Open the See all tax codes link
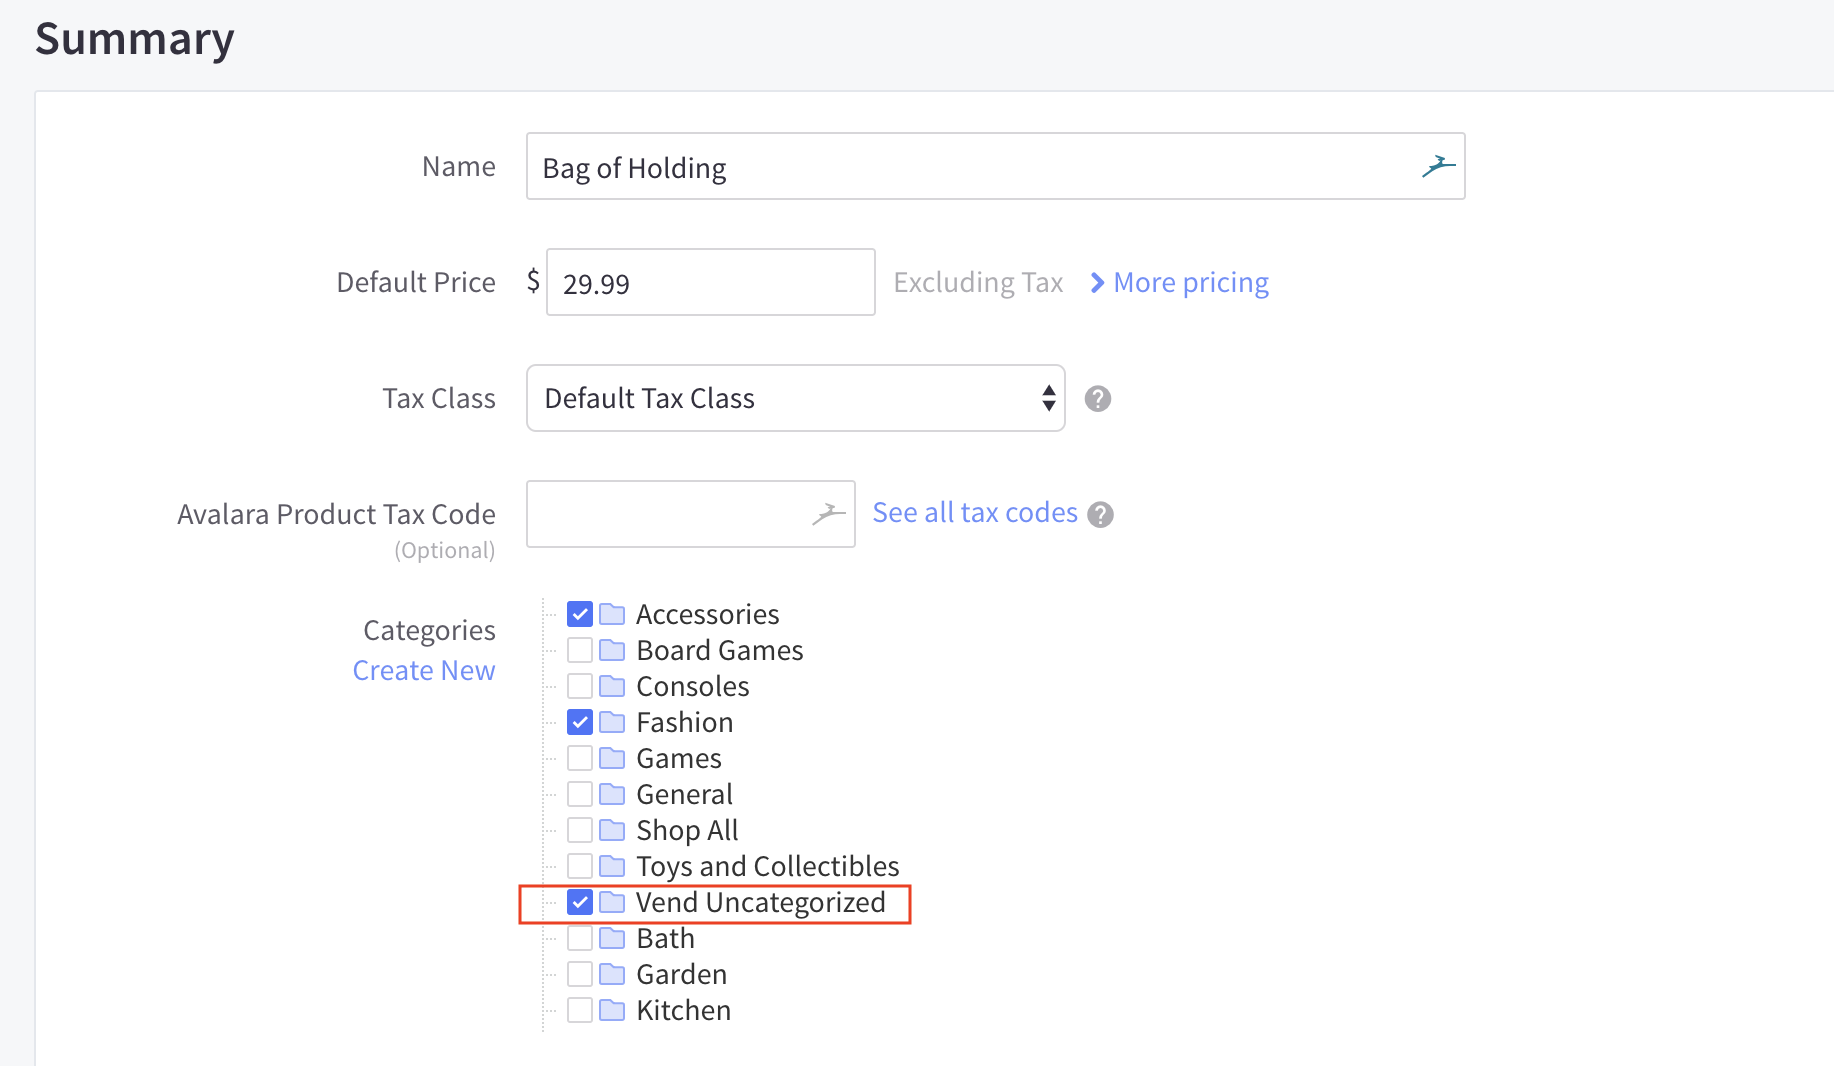1834x1066 pixels. [974, 513]
